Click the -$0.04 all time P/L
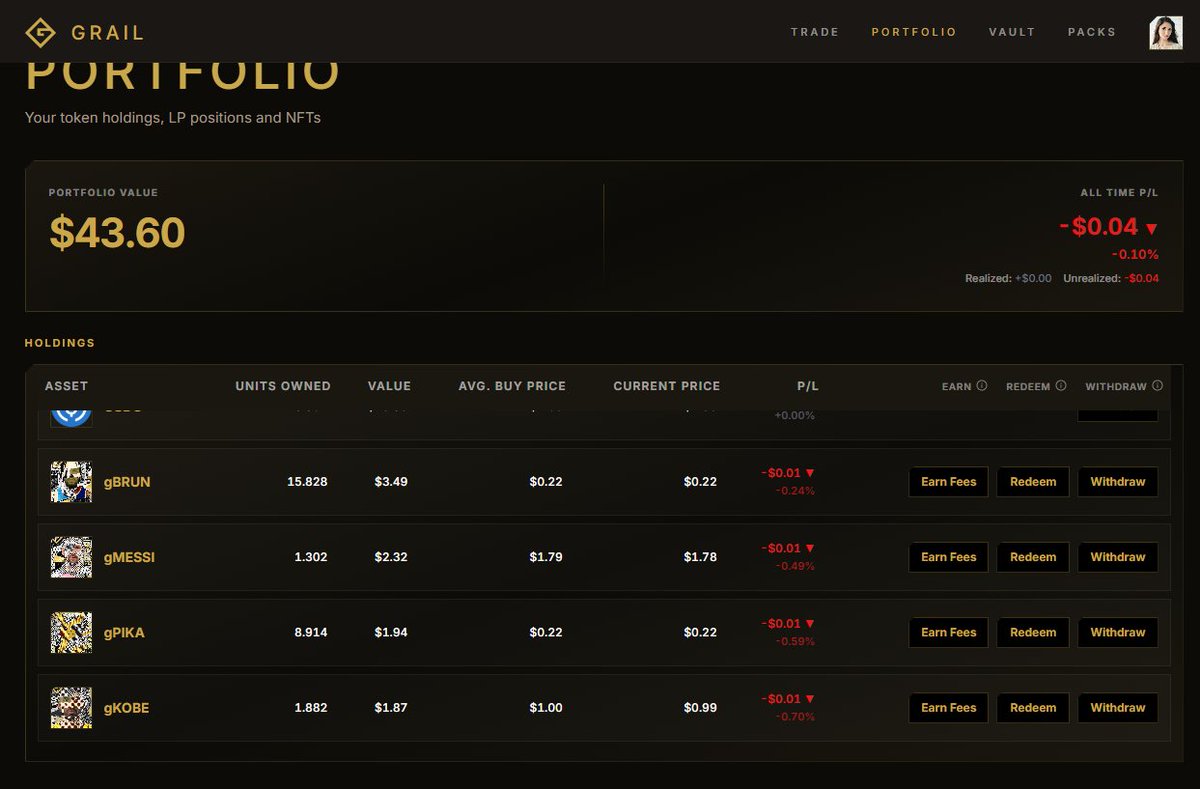The width and height of the screenshot is (1200, 789). click(1108, 227)
